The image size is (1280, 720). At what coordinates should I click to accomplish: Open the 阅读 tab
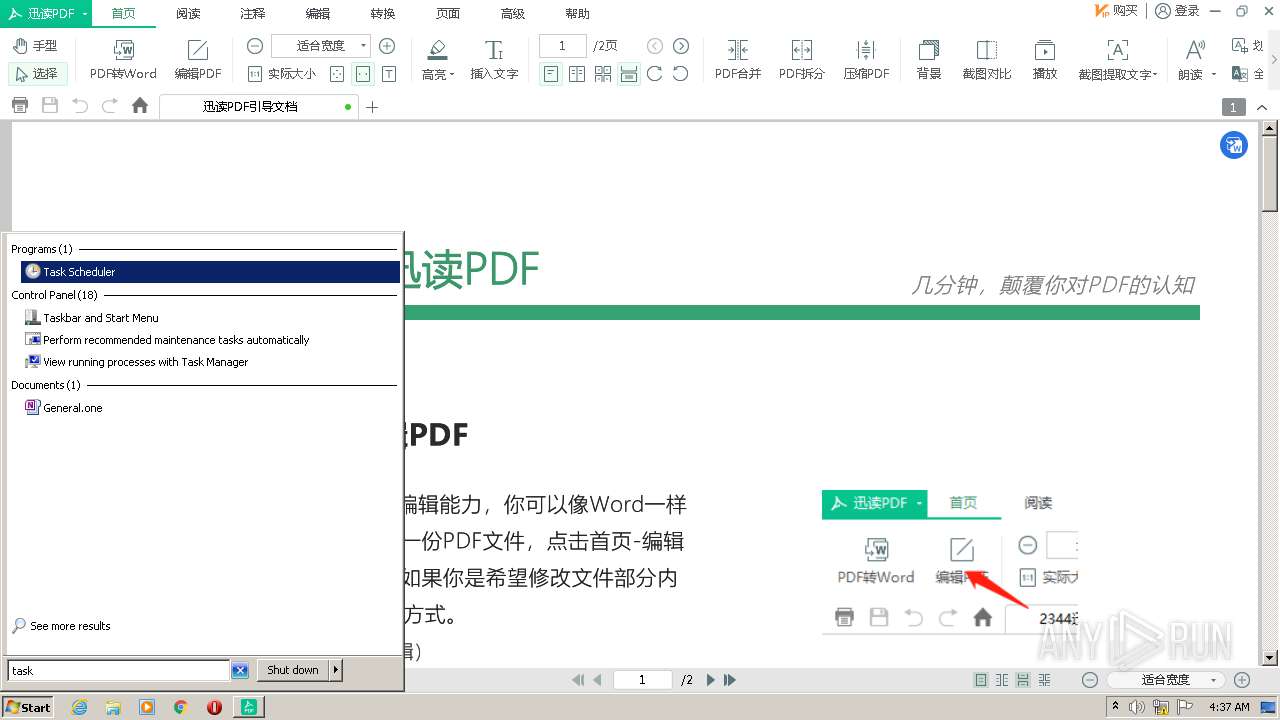(188, 13)
